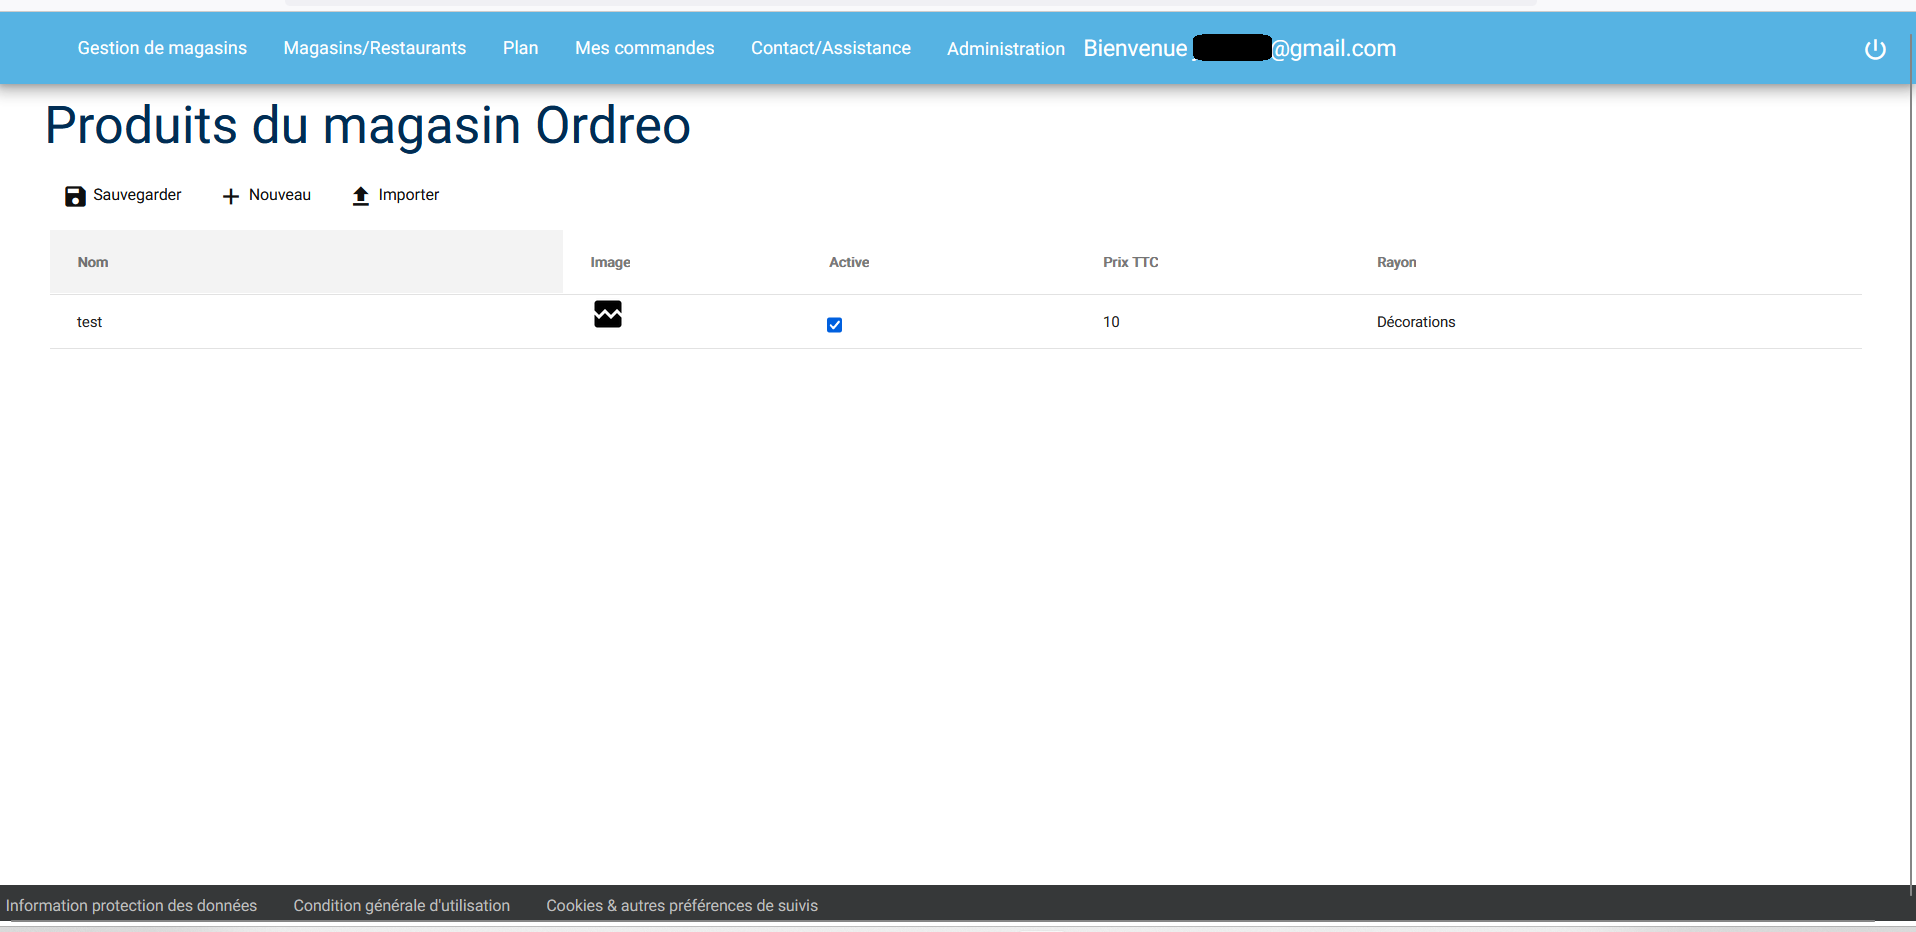This screenshot has width=1916, height=932.
Task: Open Information protection des données link
Action: [x=132, y=905]
